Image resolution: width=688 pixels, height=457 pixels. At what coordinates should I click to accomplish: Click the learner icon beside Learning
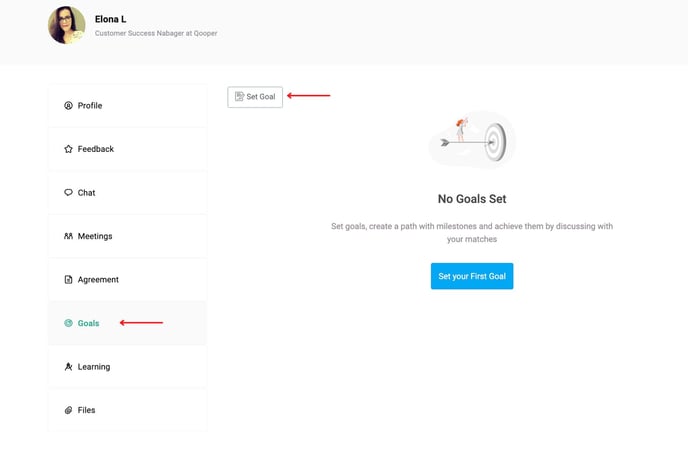click(x=68, y=367)
